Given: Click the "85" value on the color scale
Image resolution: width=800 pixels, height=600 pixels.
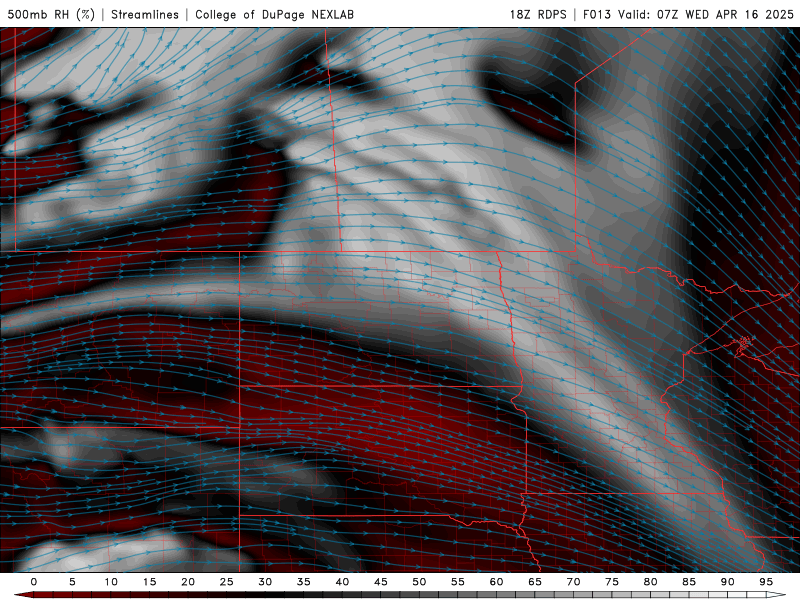Looking at the screenshot, I should coord(689,582).
